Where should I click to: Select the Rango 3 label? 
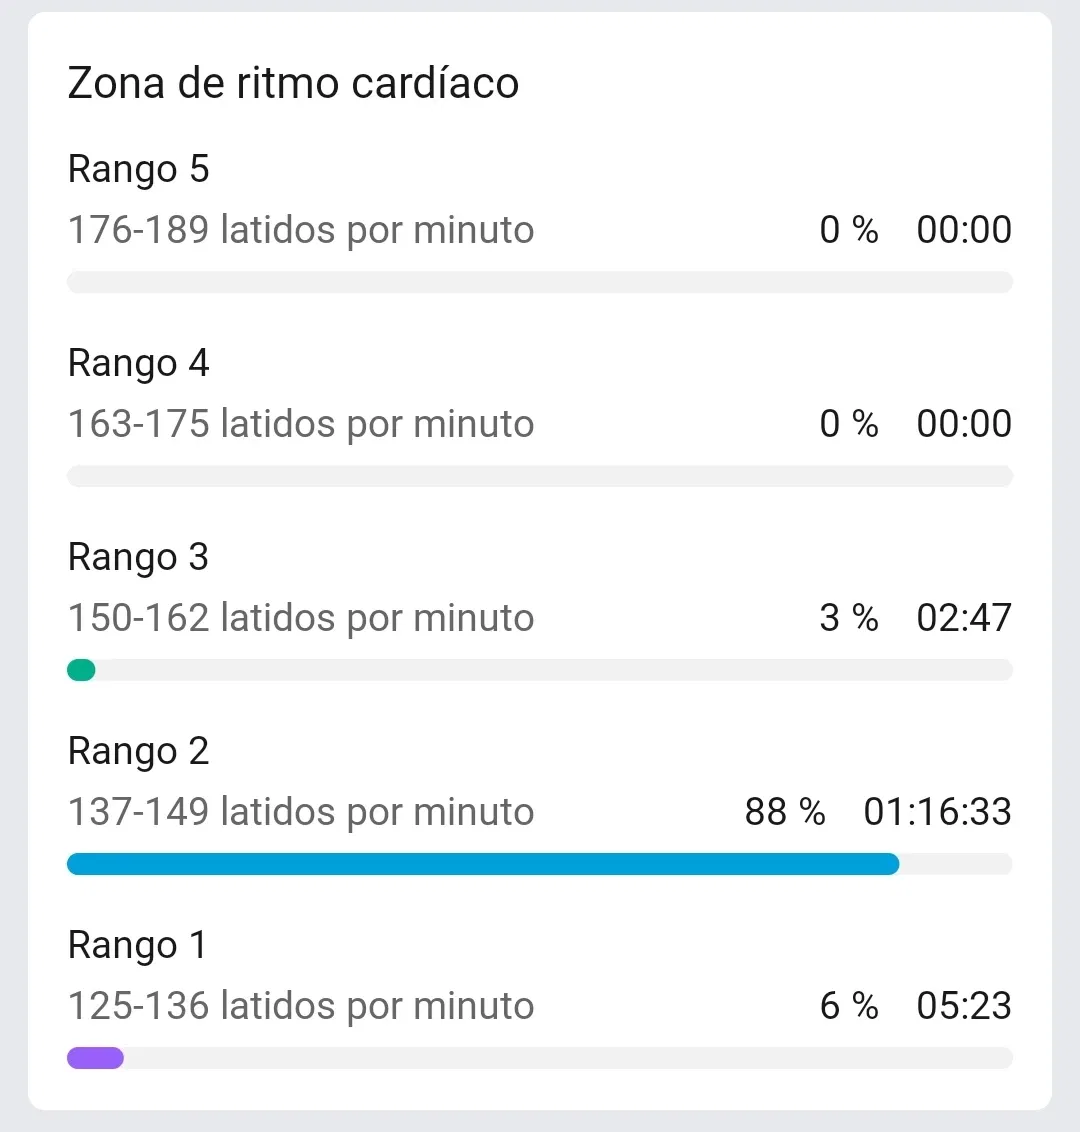139,558
